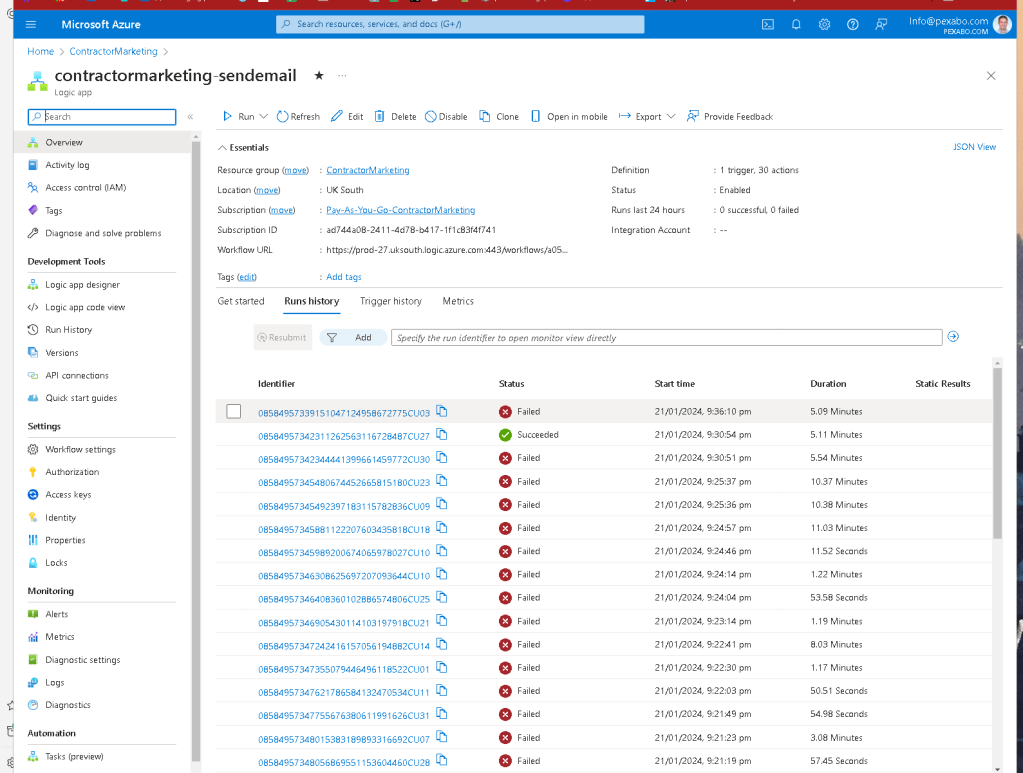Click Clone in the toolbar

pyautogui.click(x=499, y=117)
